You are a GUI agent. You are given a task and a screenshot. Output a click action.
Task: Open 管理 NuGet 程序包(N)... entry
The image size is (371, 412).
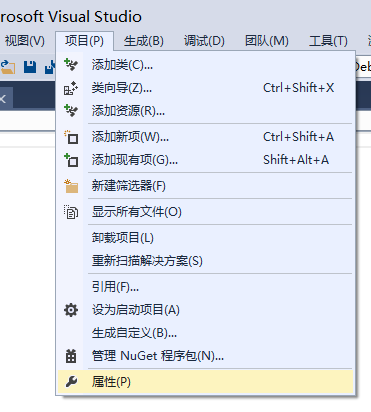pos(205,356)
